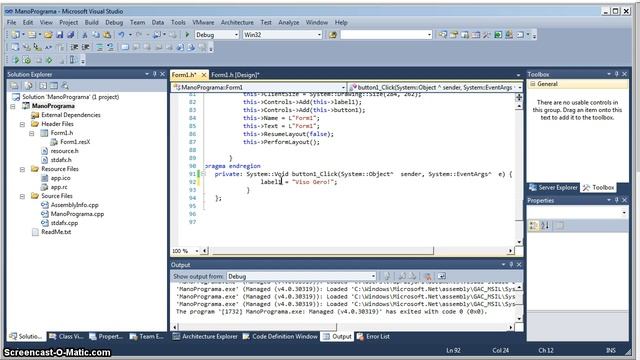
Task: Switch to the Architecture Explorer tab
Action: pos(205,336)
